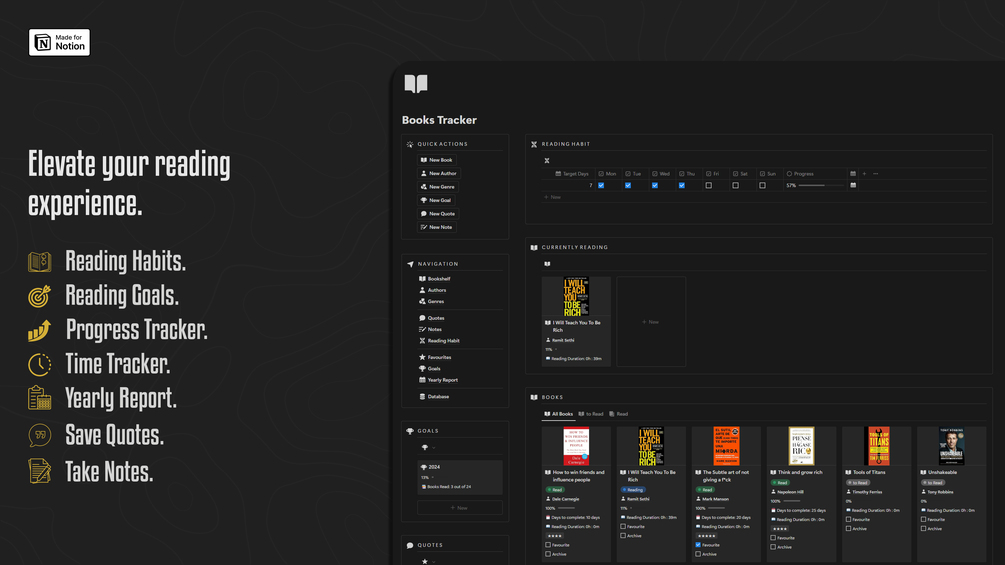This screenshot has height=565, width=1005.
Task: Open Reading Habit from Navigation
Action: tap(440, 341)
